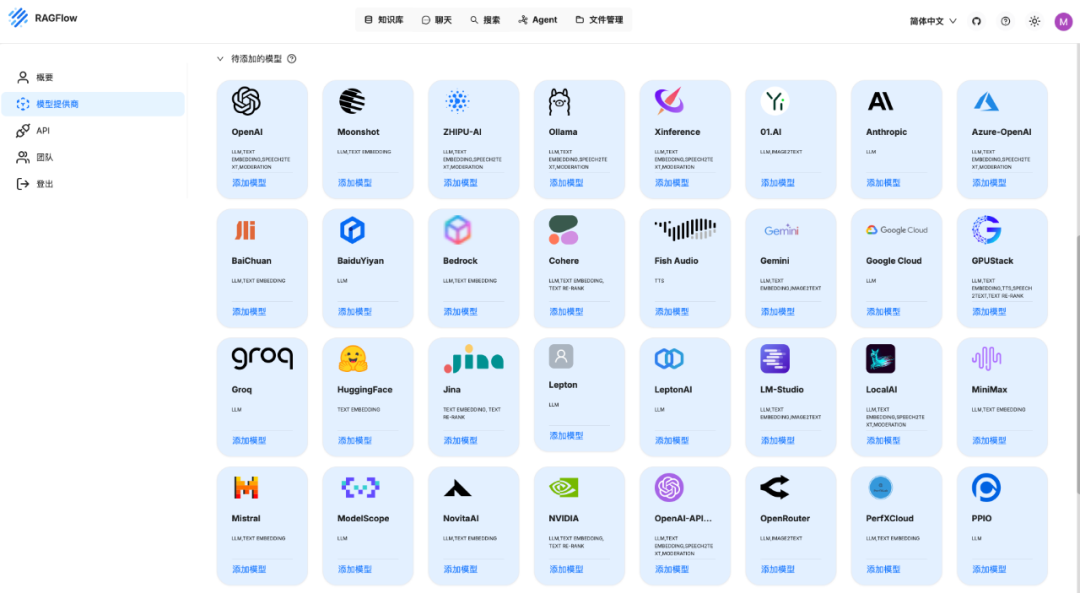Click the Anthropic logo icon
Screen dimensions: 1080x593
pos(880,102)
